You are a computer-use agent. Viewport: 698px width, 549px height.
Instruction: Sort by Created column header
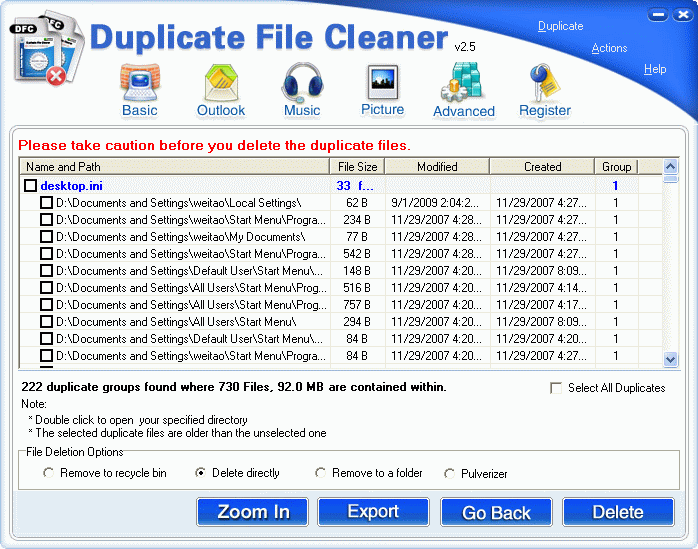pyautogui.click(x=542, y=167)
